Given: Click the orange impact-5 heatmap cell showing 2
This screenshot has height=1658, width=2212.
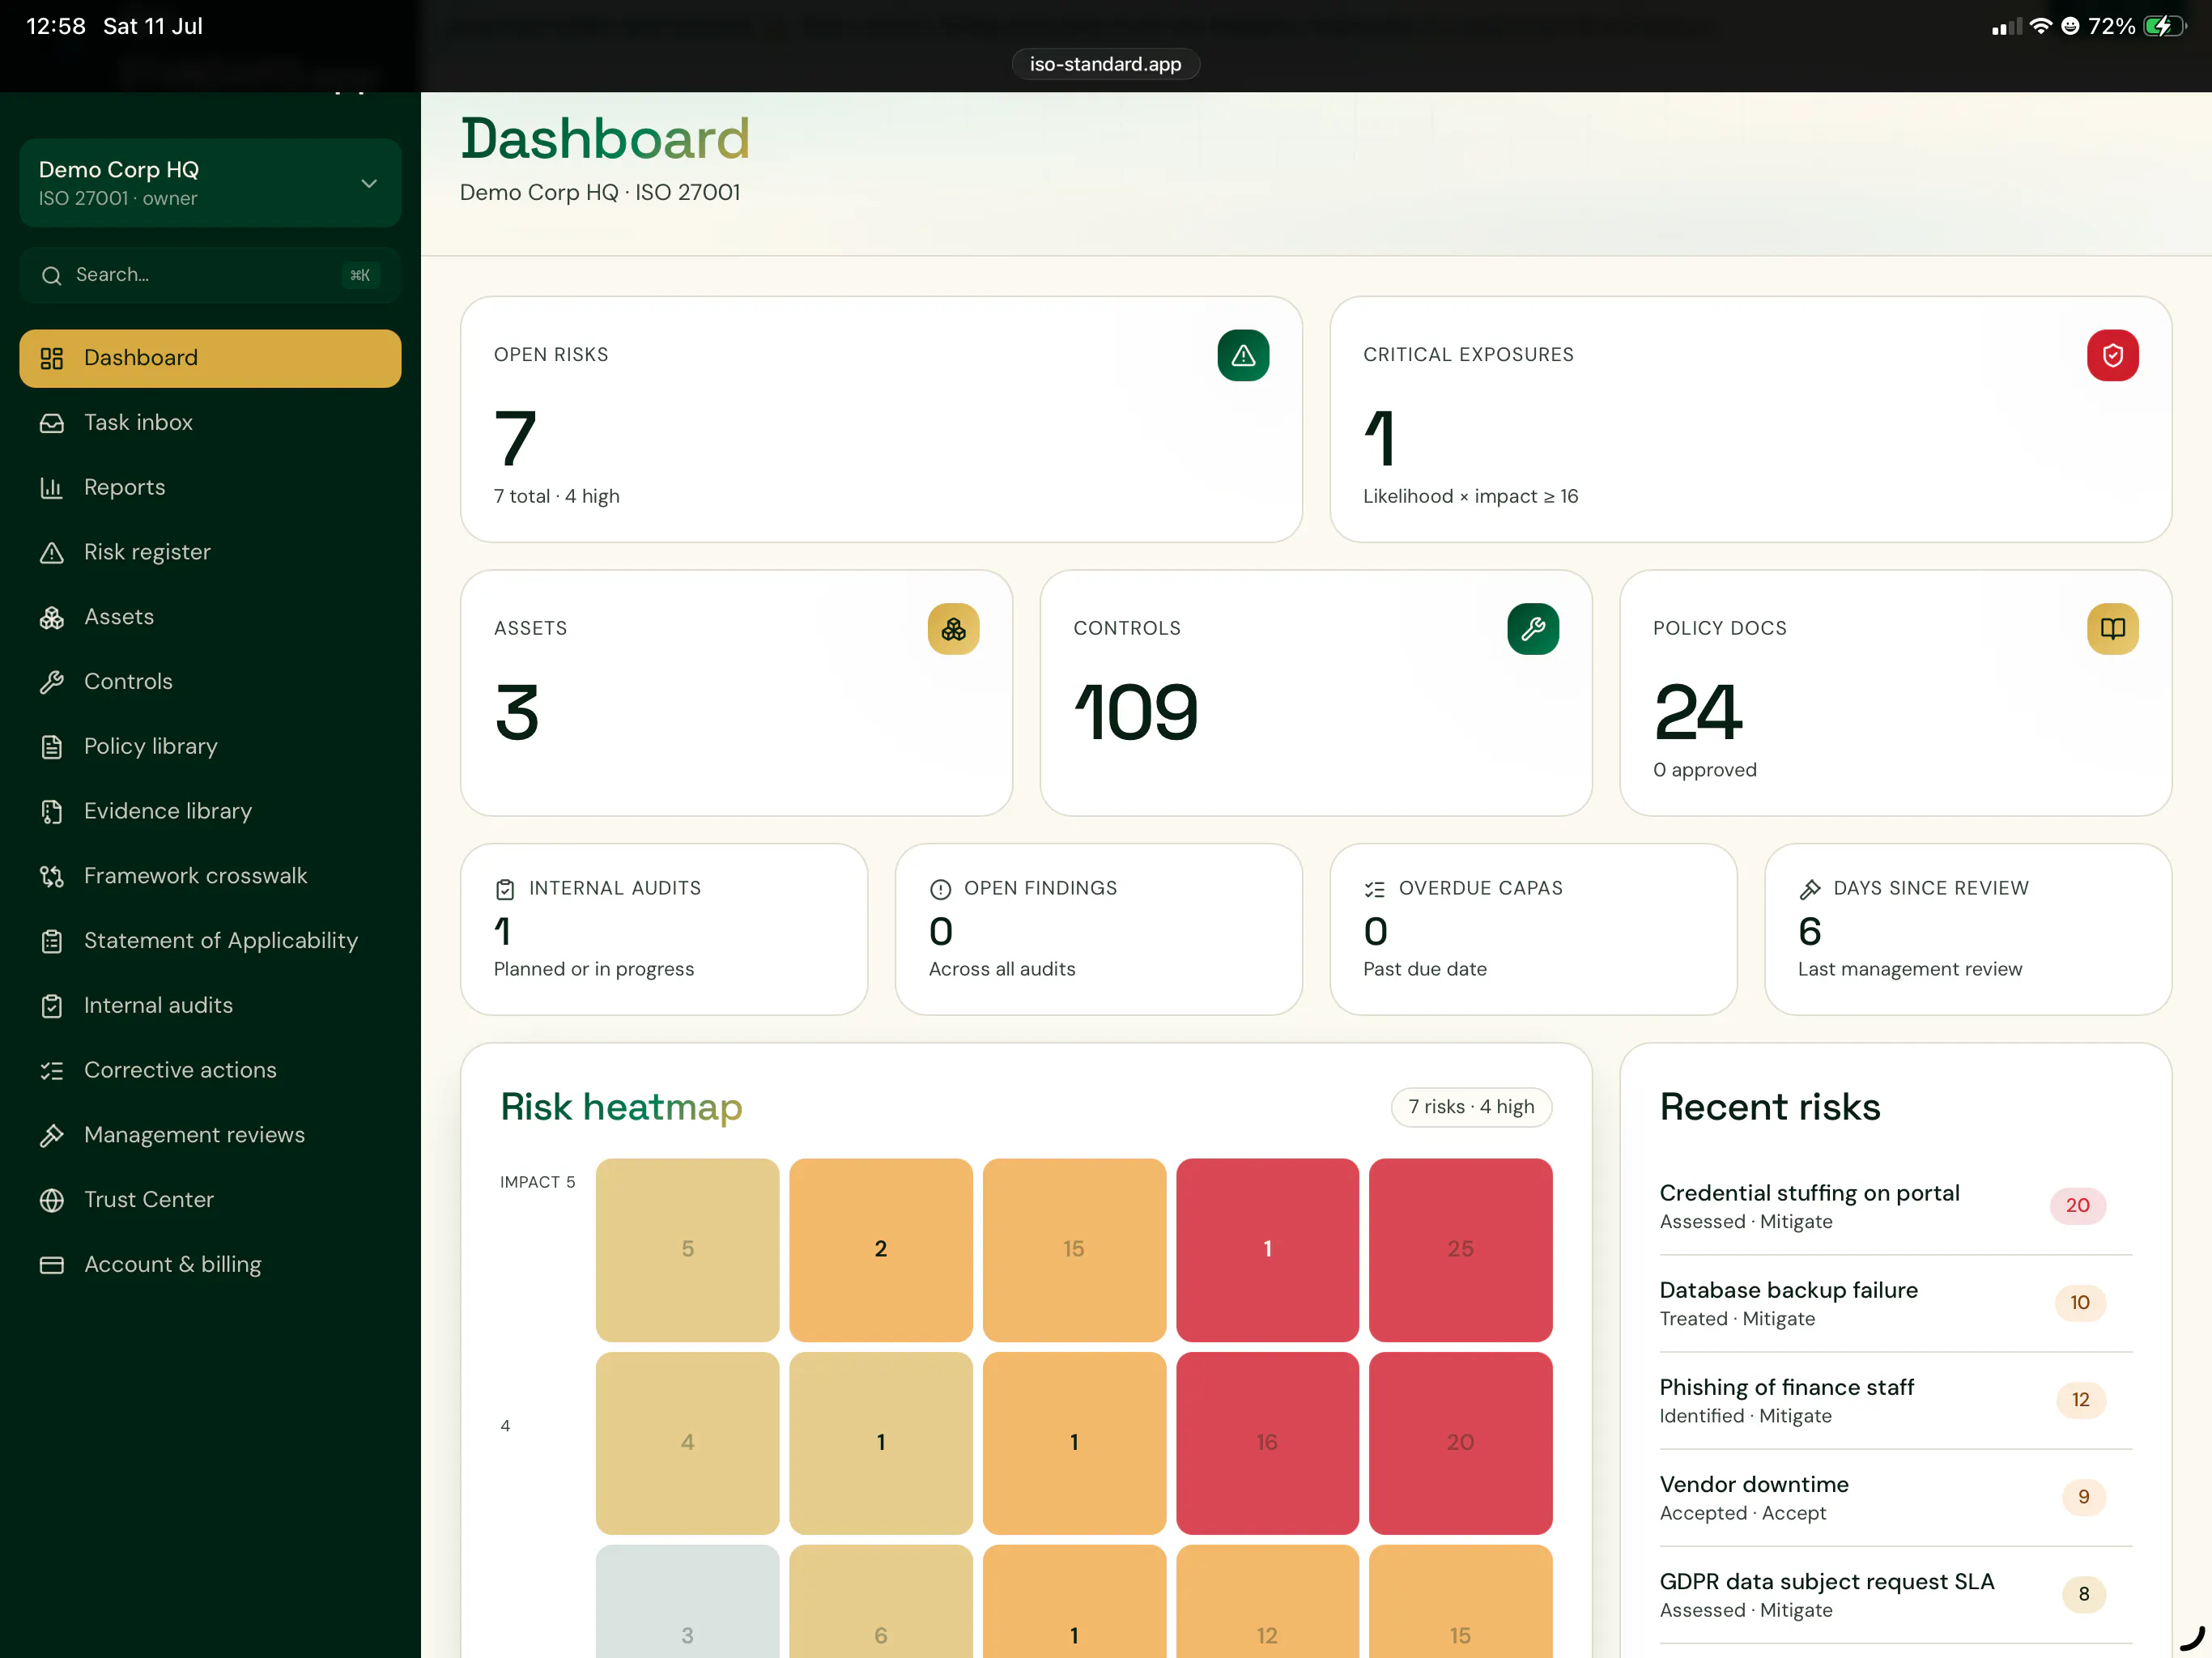Looking at the screenshot, I should pos(880,1250).
